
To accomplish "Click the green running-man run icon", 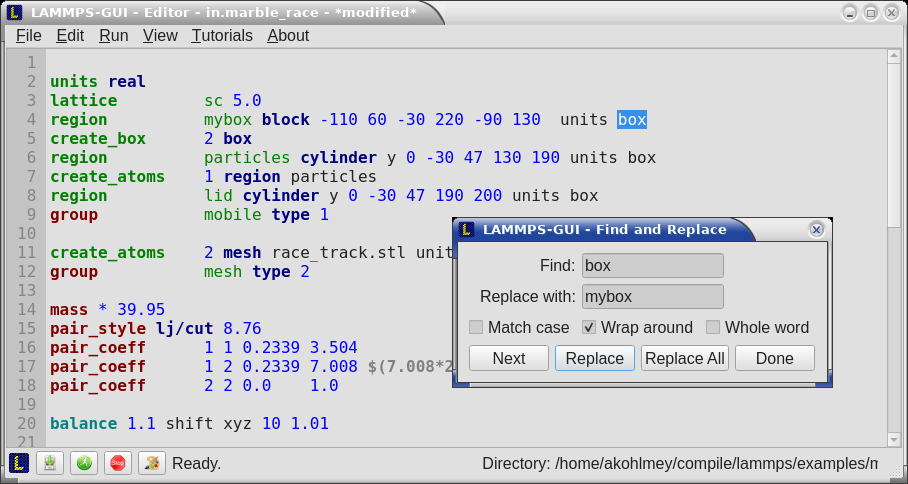I will [84, 463].
